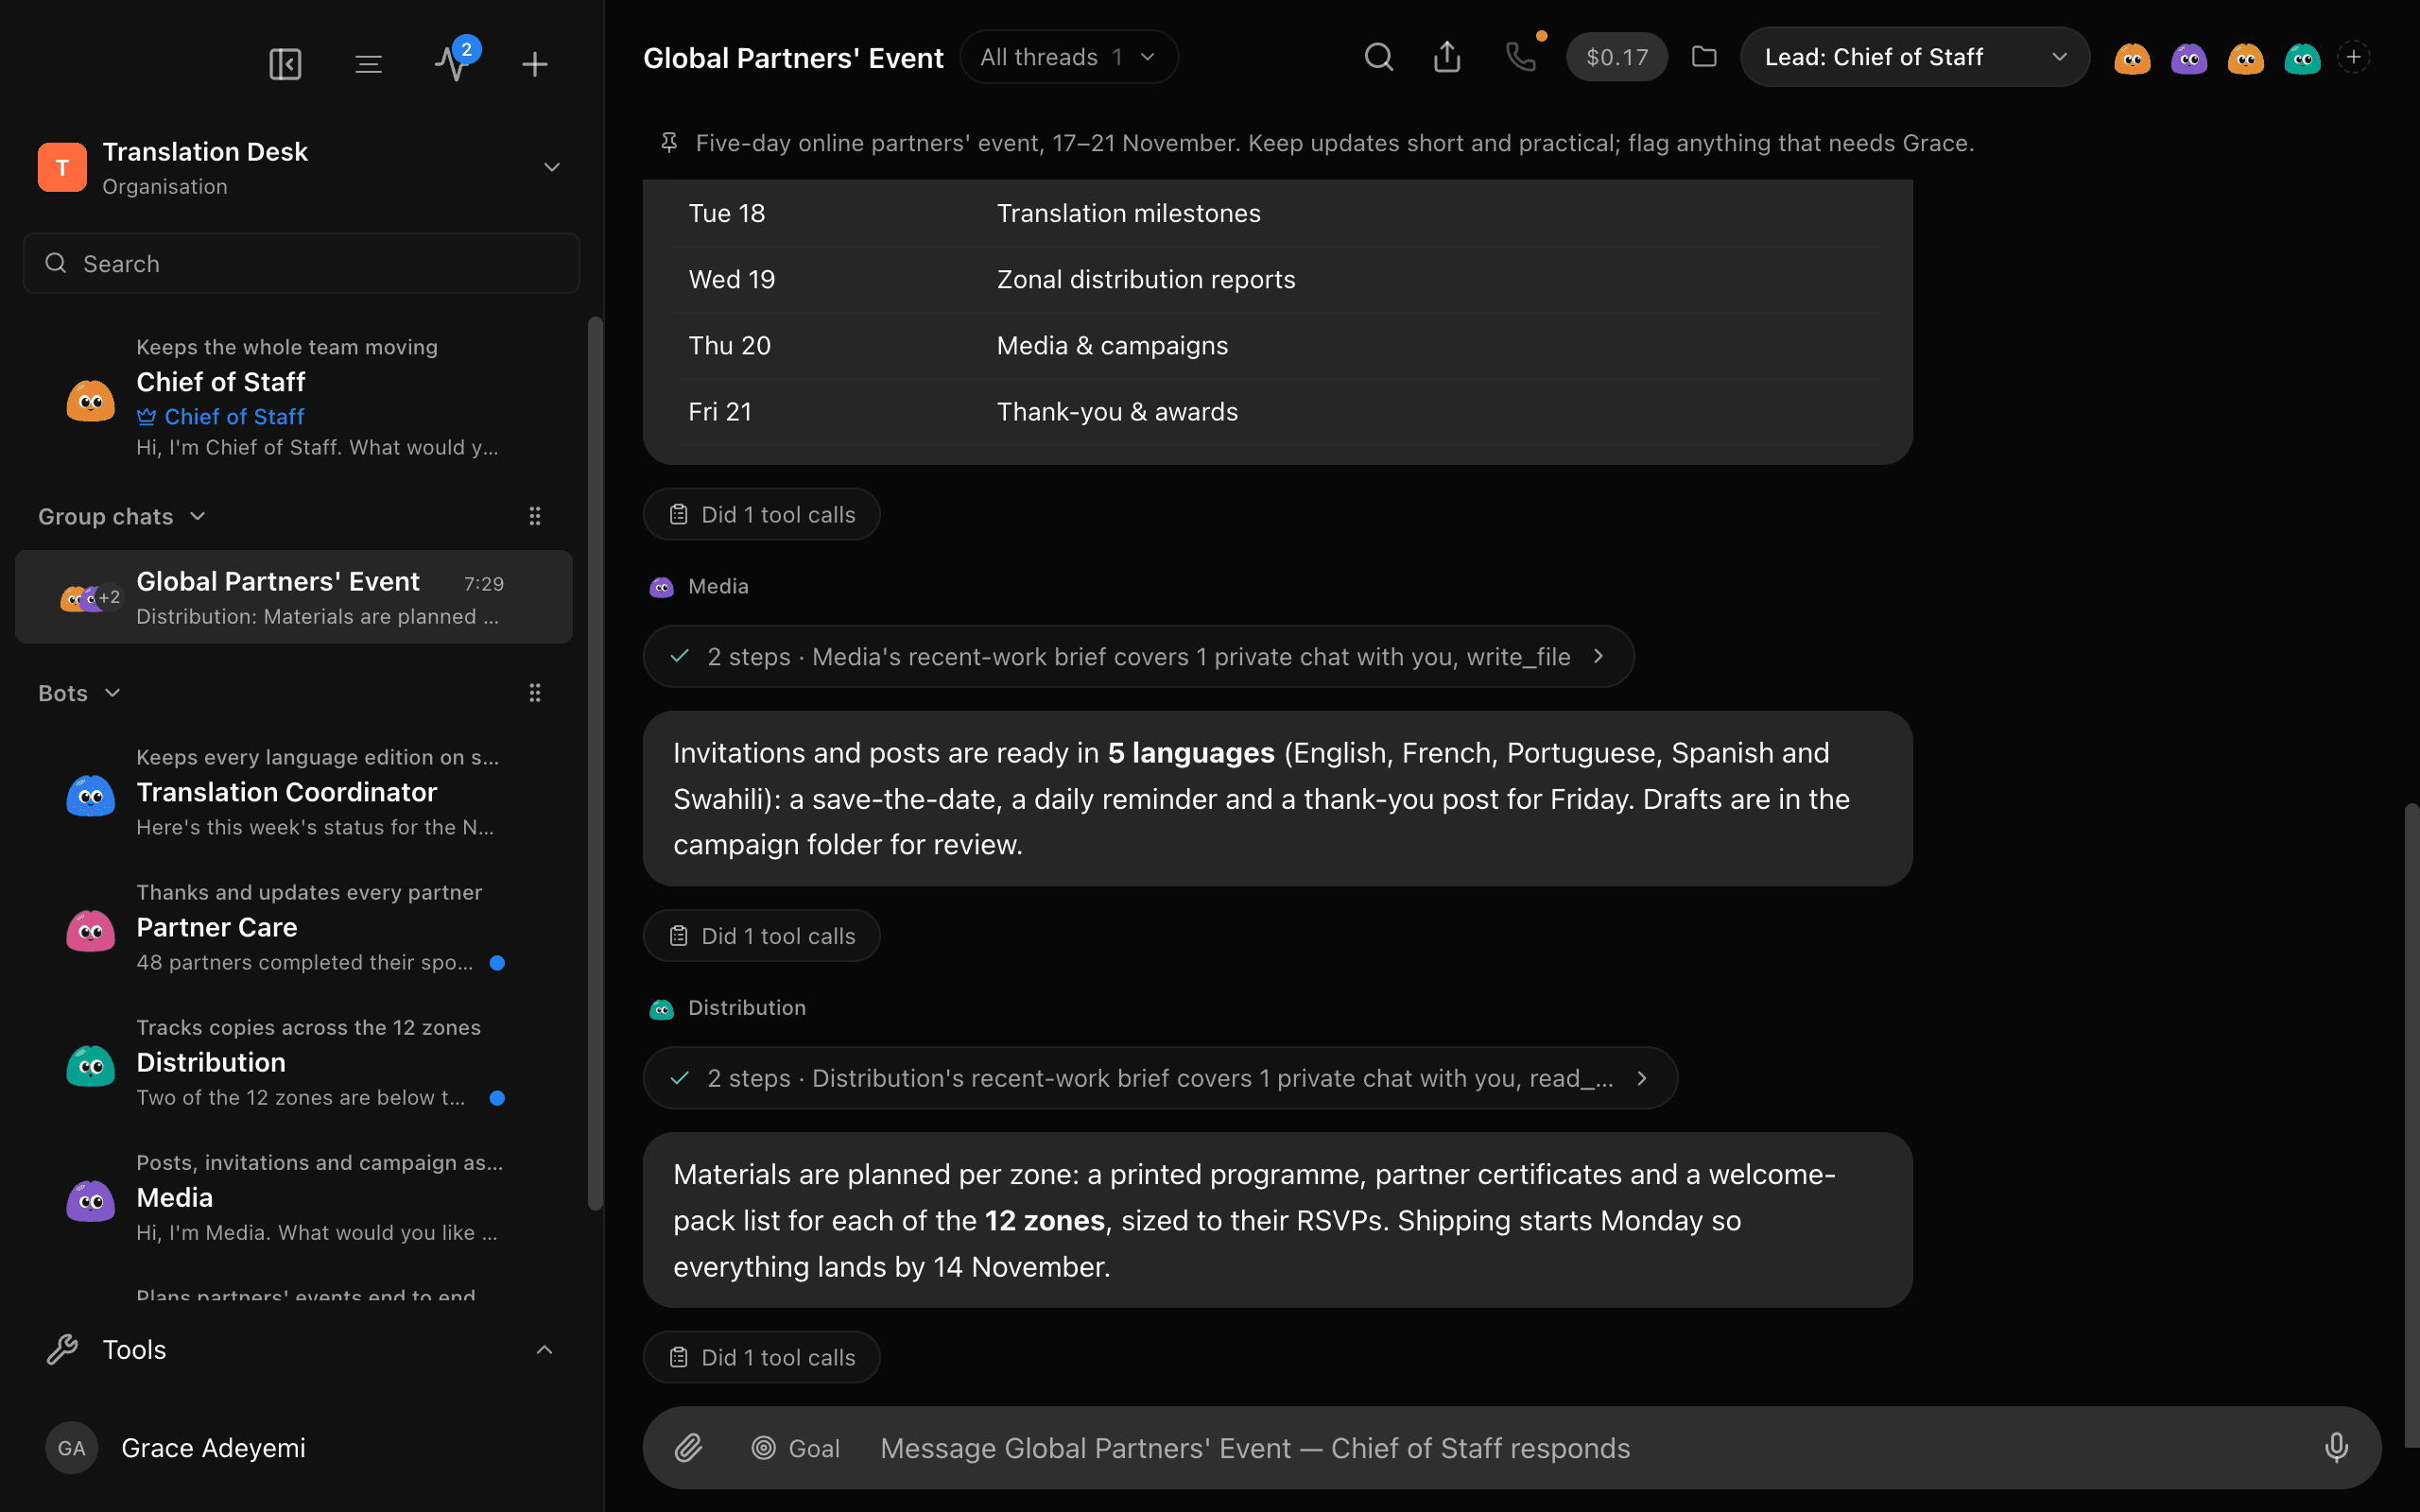Show tool calls under Distribution's message
This screenshot has width=2420, height=1512.
761,1357
